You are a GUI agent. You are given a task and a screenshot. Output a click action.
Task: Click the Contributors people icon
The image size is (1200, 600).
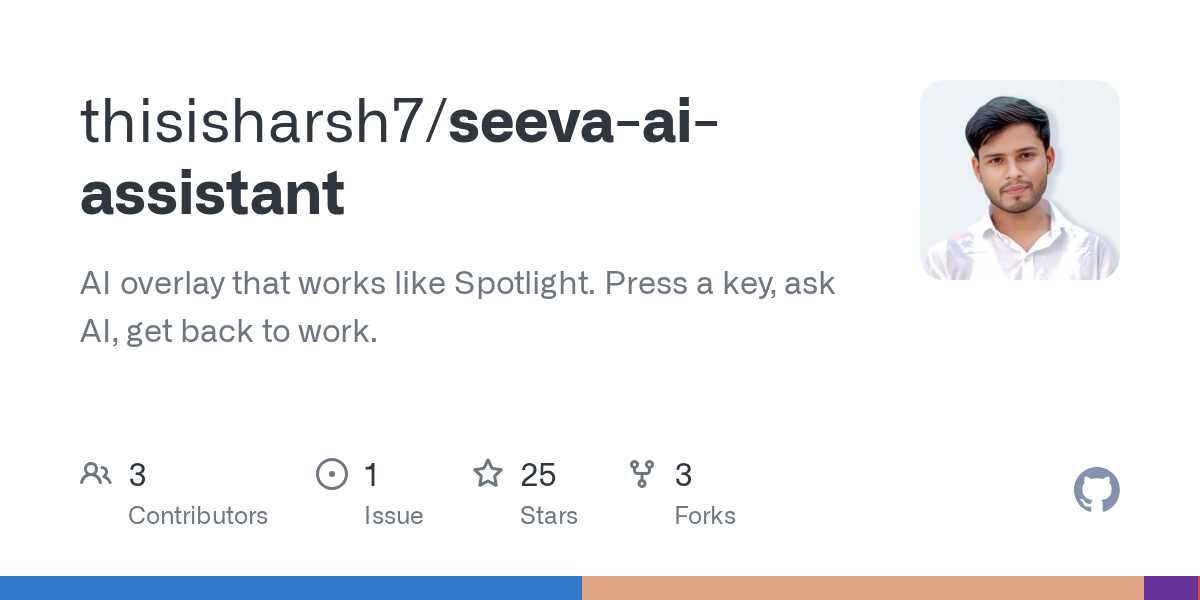pos(96,474)
